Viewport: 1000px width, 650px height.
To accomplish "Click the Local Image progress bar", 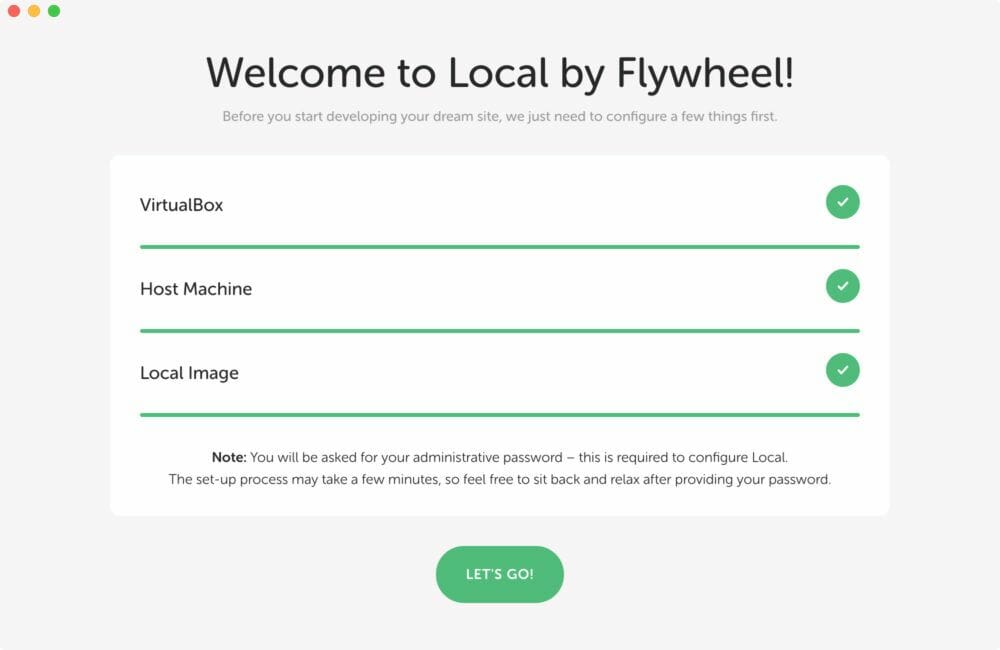I will coord(500,415).
